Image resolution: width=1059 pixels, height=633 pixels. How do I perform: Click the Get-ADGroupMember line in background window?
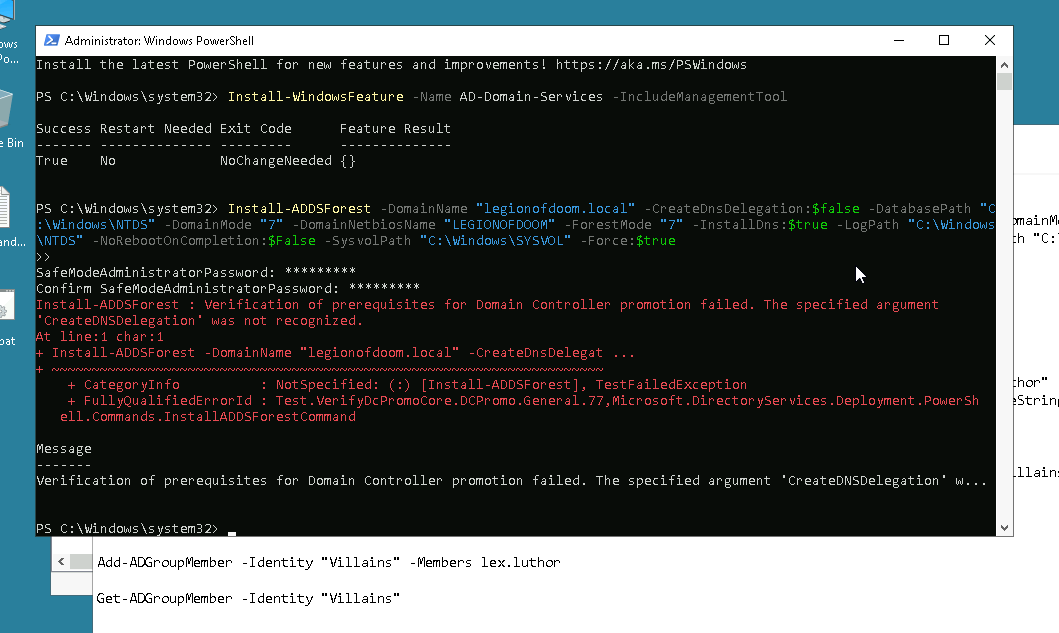[x=248, y=598]
